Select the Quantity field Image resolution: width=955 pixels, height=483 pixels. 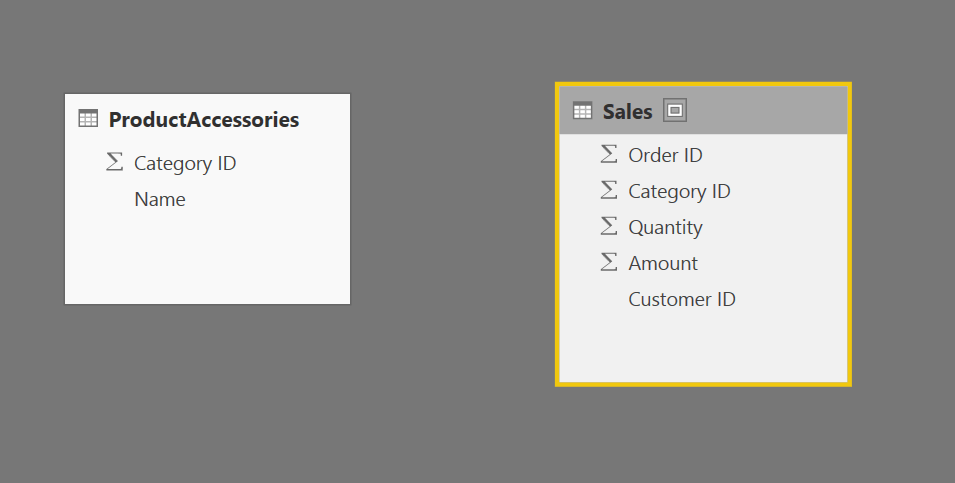(703, 227)
